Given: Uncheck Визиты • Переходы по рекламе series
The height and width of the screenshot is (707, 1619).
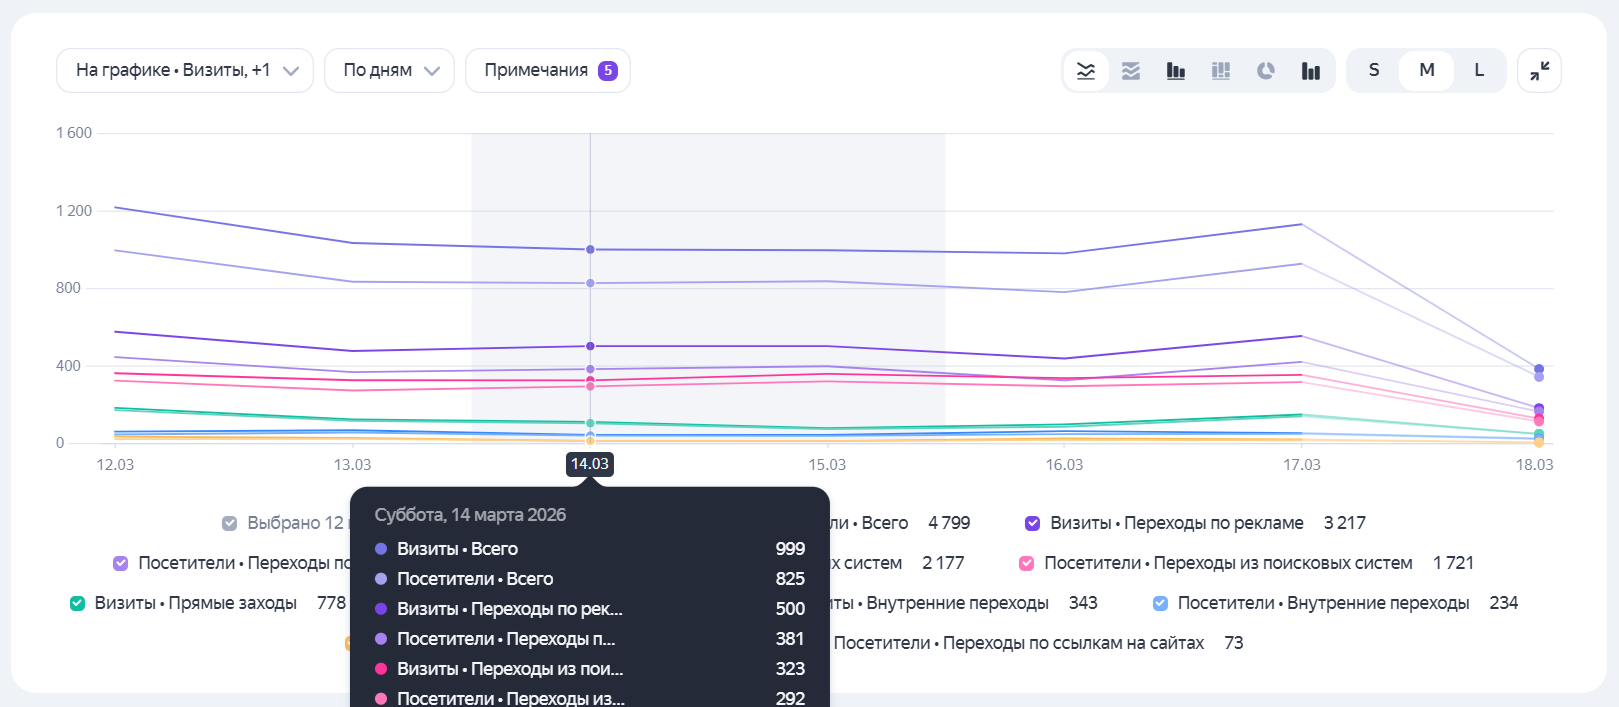Looking at the screenshot, I should pyautogui.click(x=1033, y=523).
